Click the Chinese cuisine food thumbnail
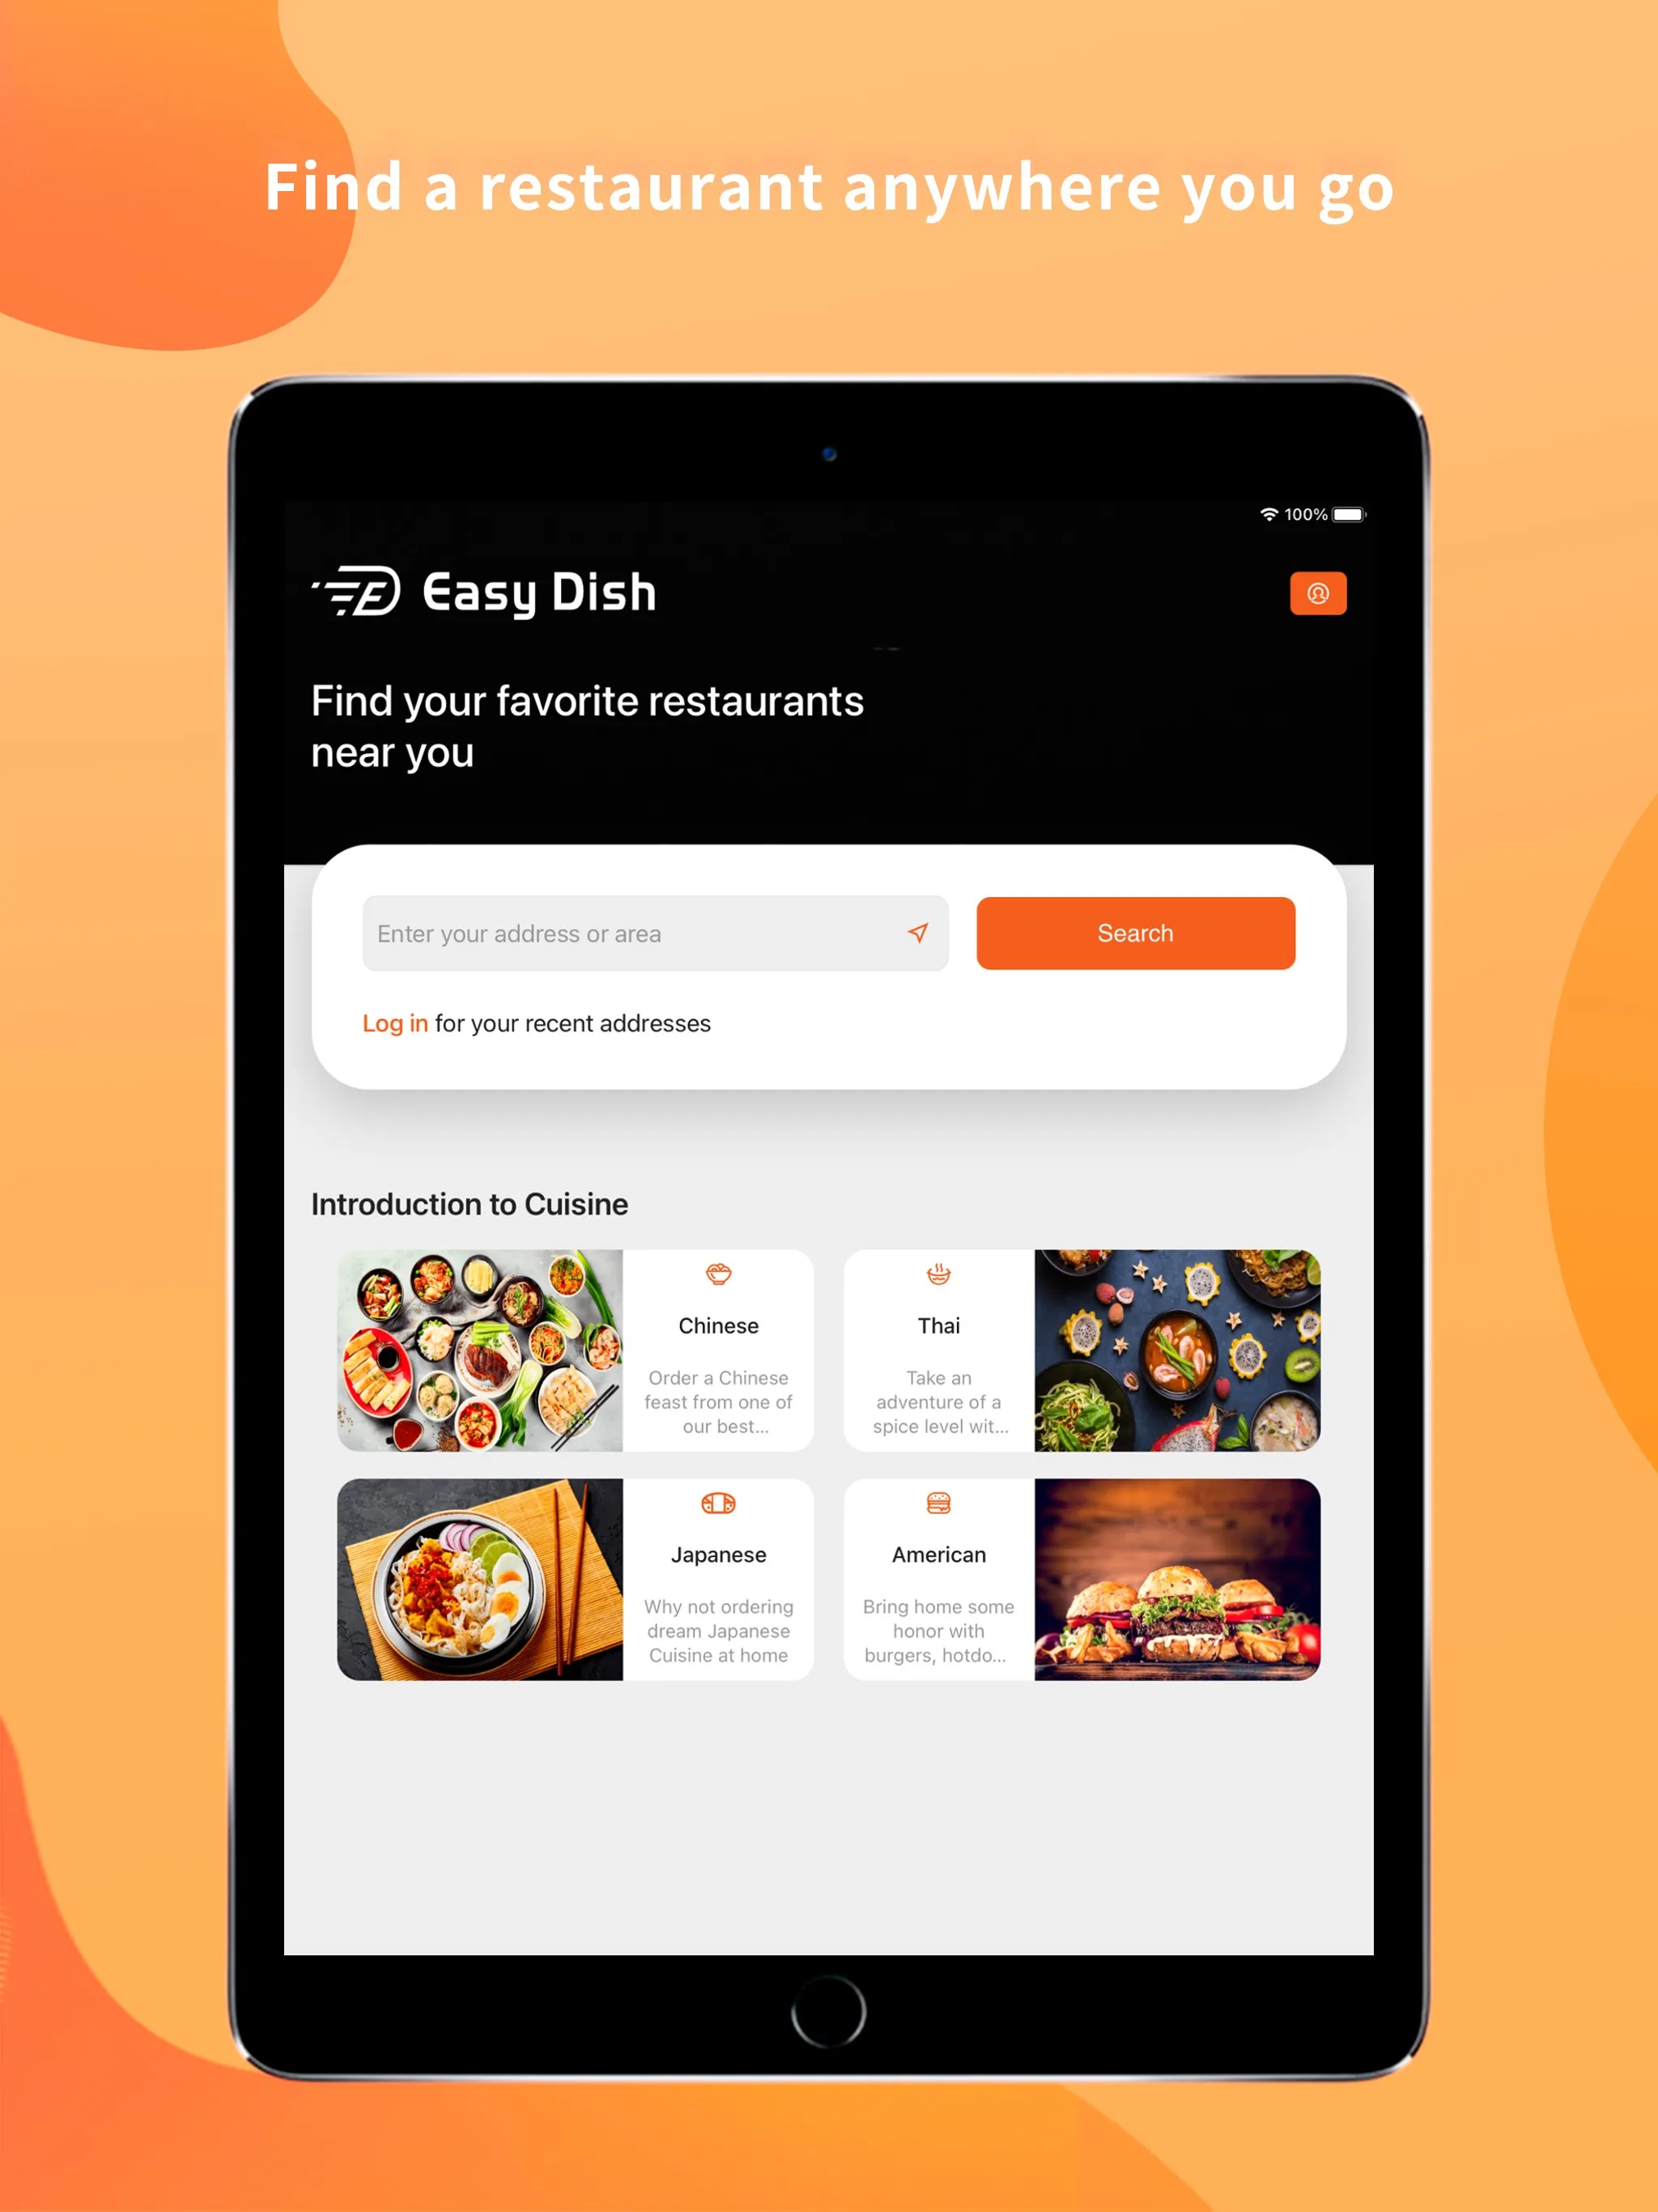The image size is (1658, 2212). pyautogui.click(x=481, y=1348)
